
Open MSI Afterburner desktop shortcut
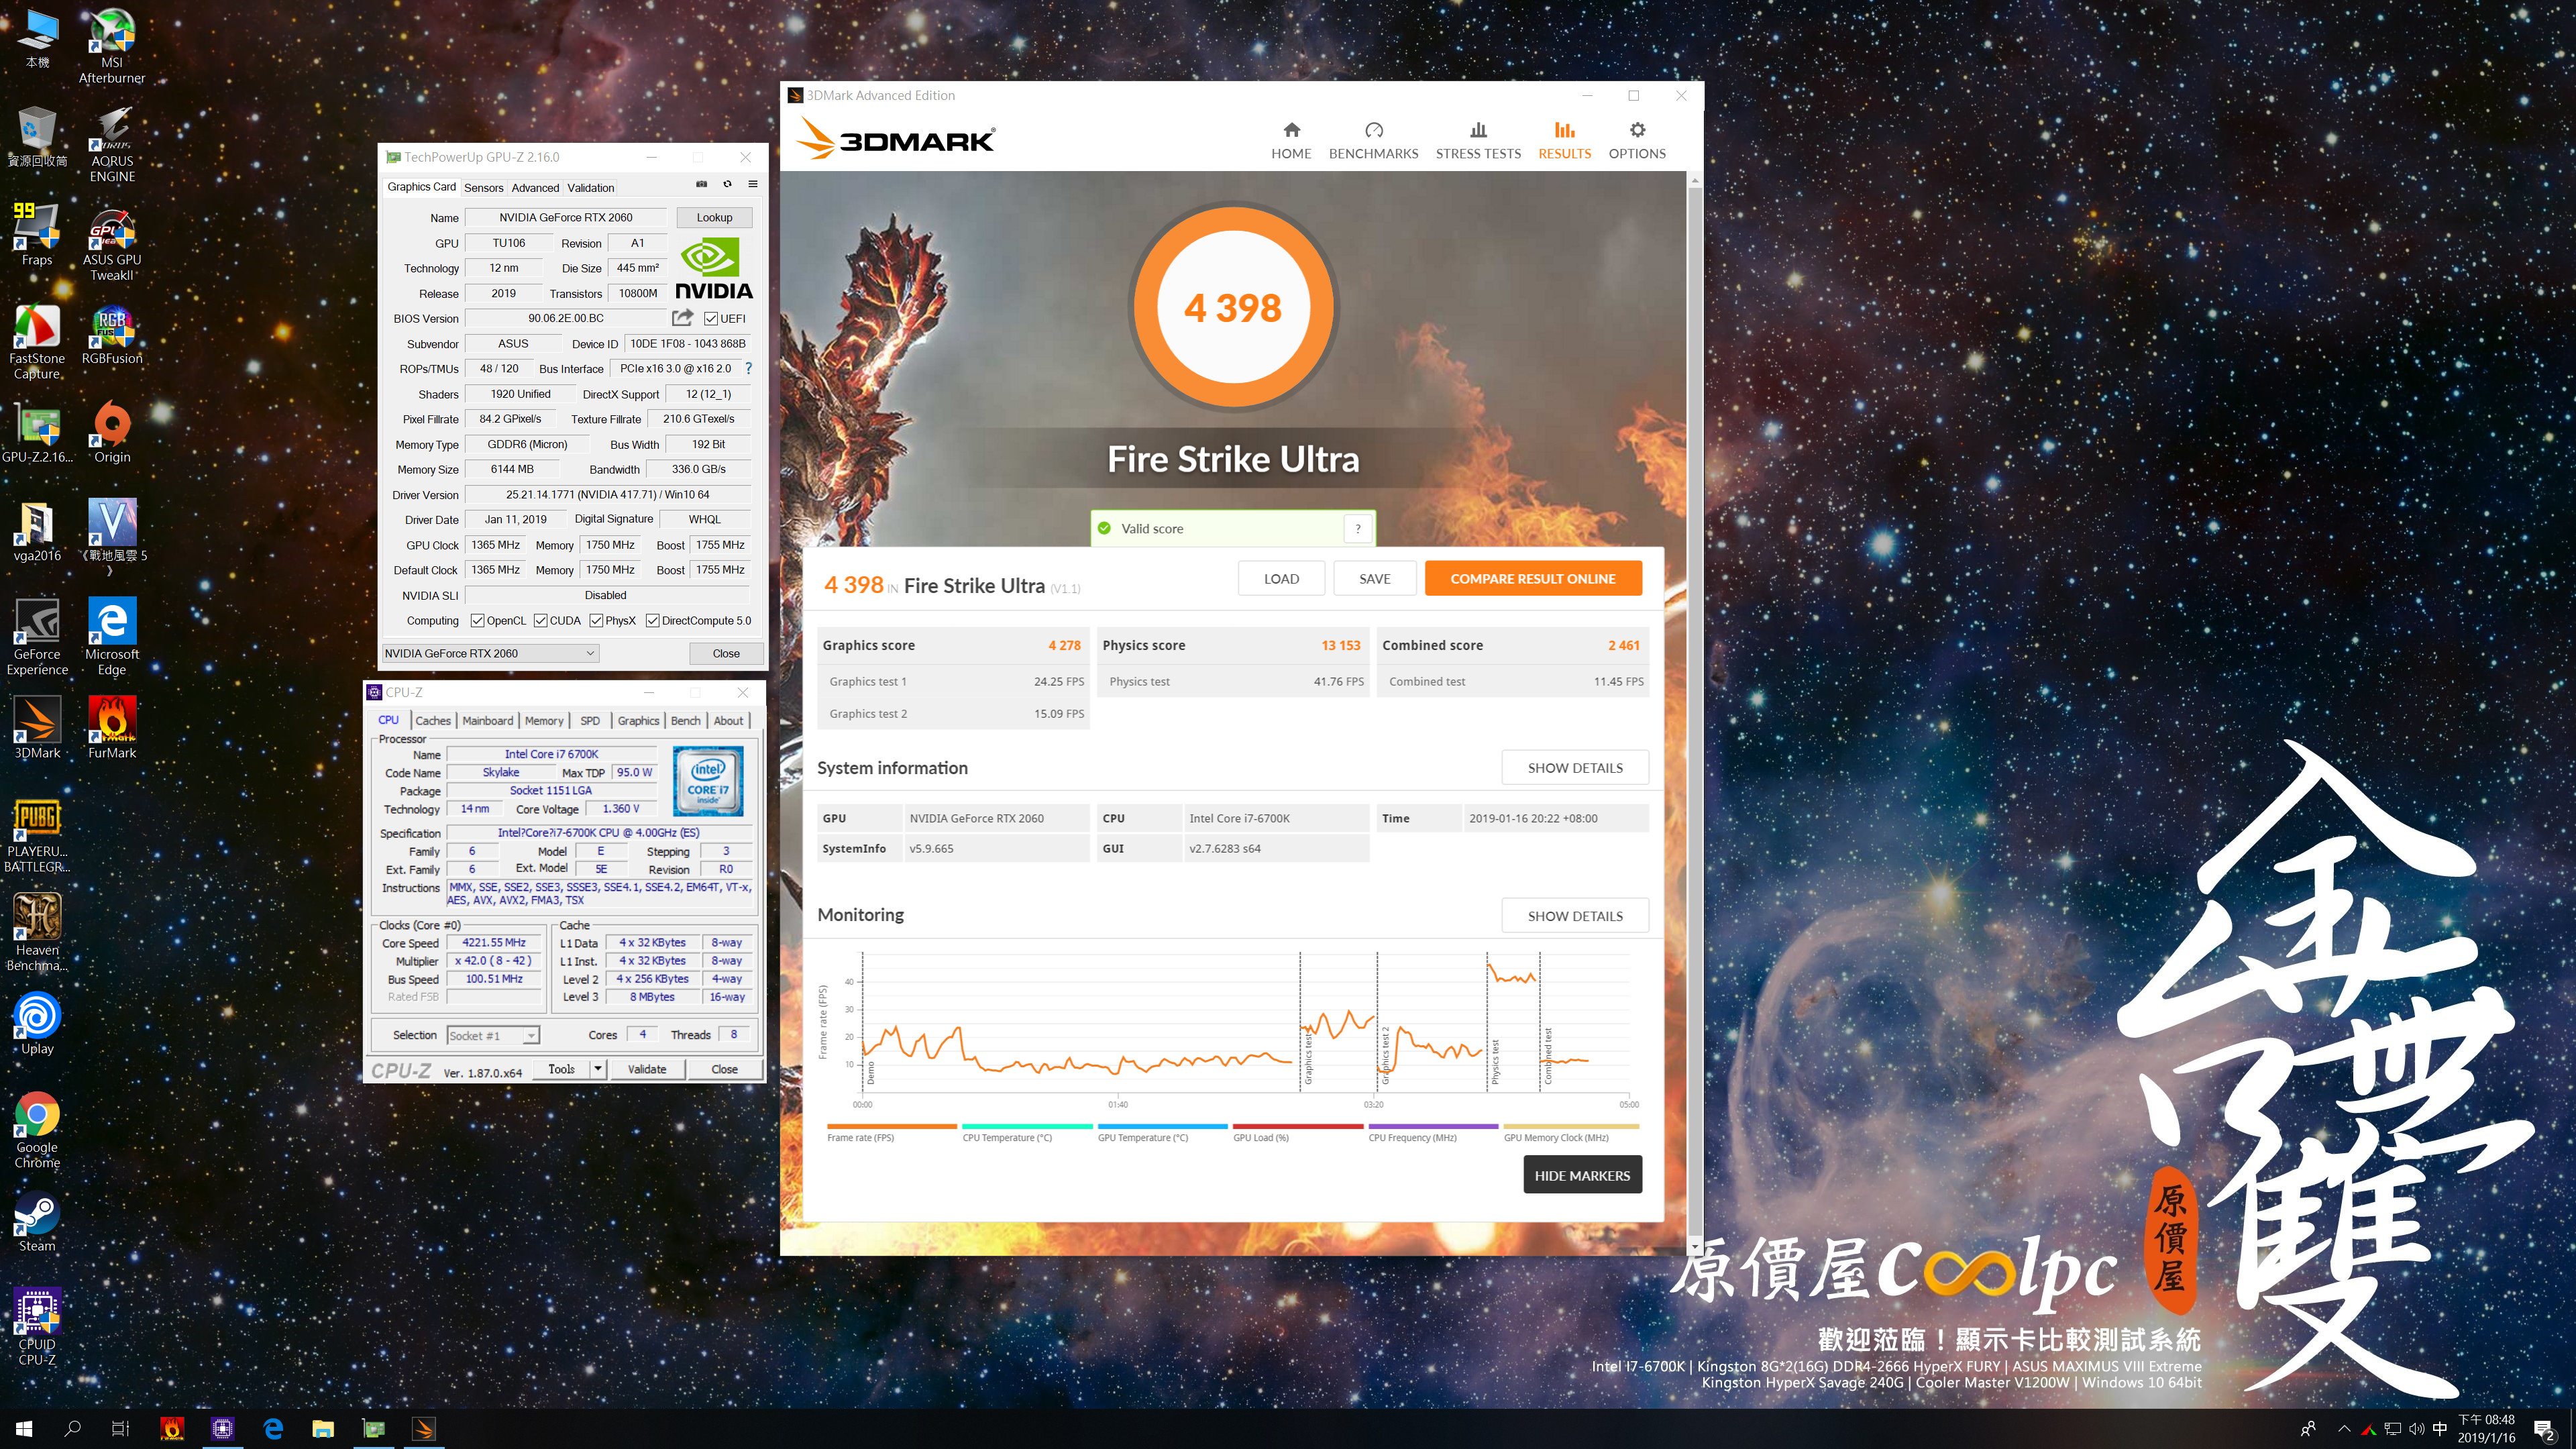click(x=112, y=45)
